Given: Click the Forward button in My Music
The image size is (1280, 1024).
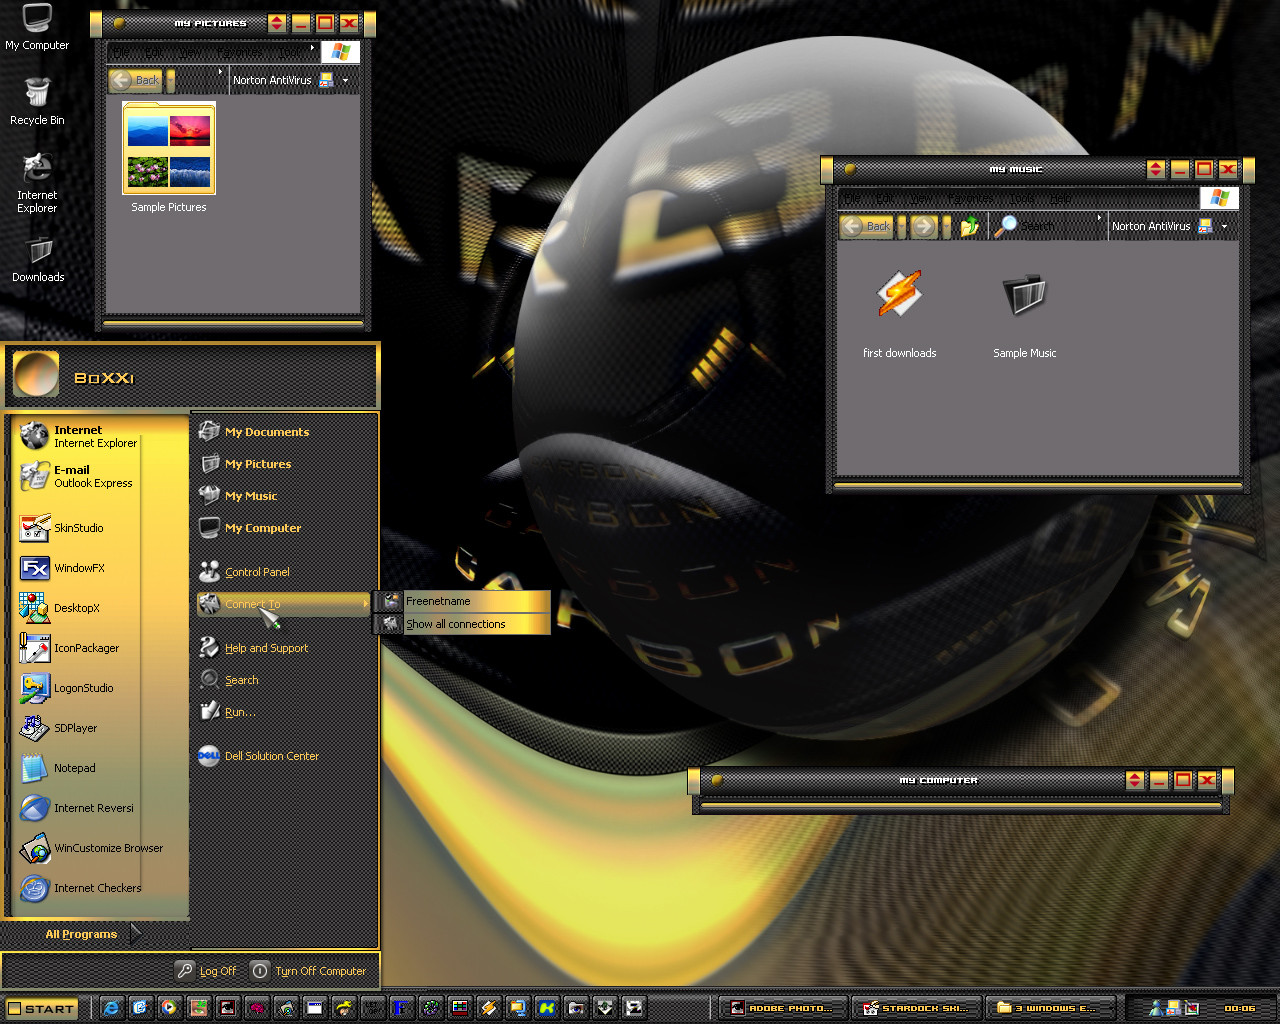Looking at the screenshot, I should (x=924, y=227).
